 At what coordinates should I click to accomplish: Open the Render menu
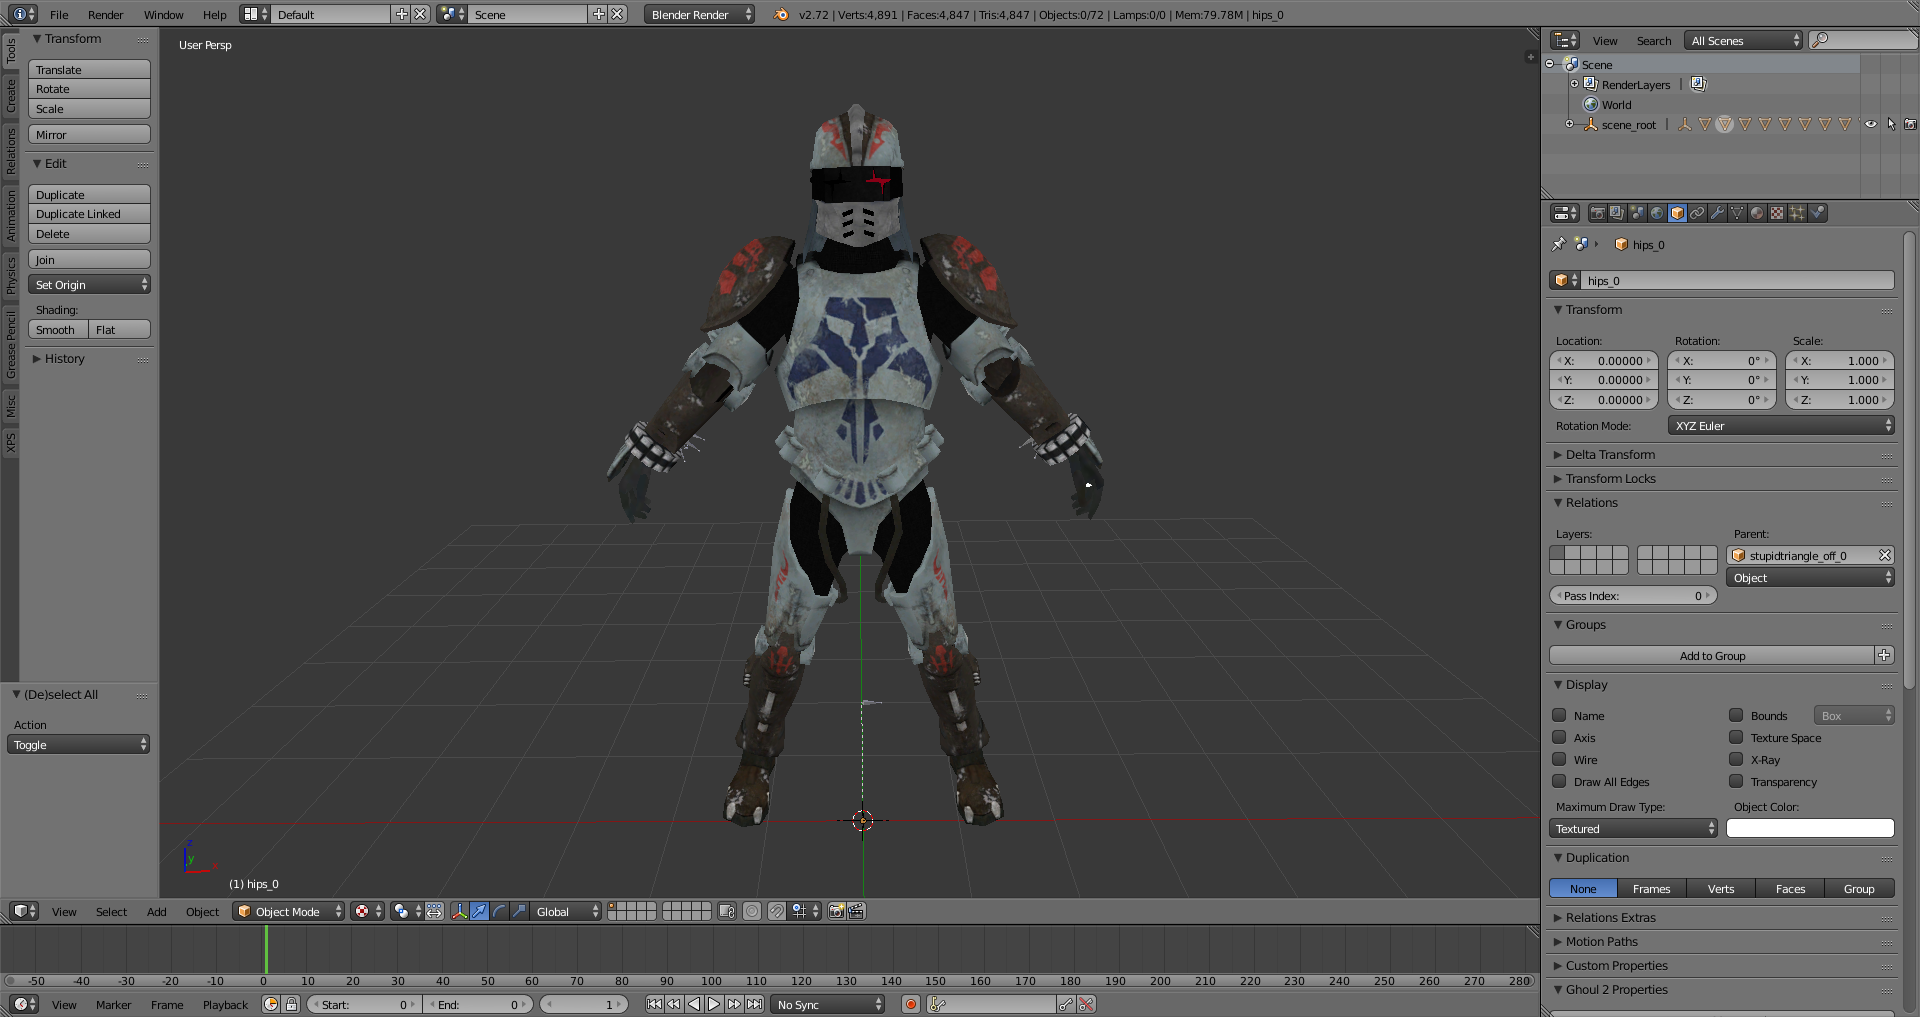tap(105, 14)
